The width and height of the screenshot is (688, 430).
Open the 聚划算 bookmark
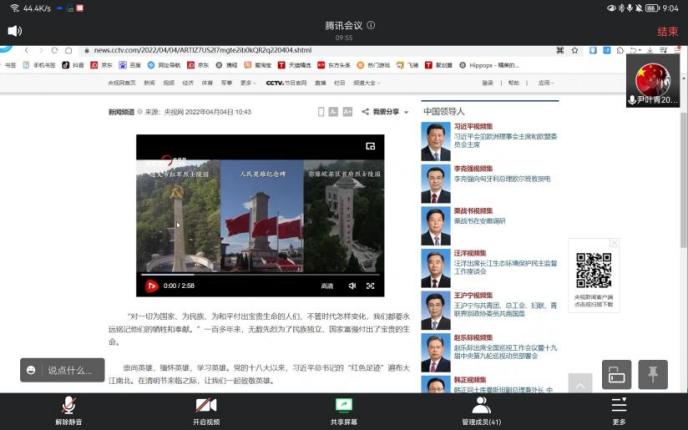tap(439, 65)
